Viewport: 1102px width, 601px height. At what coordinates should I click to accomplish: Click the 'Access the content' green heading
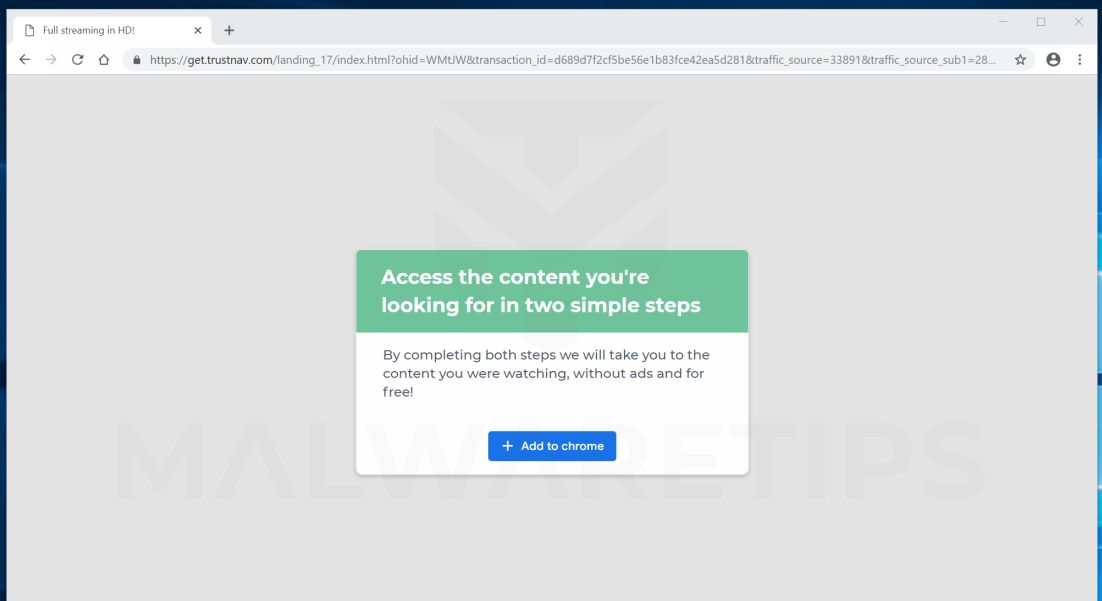[540, 291]
